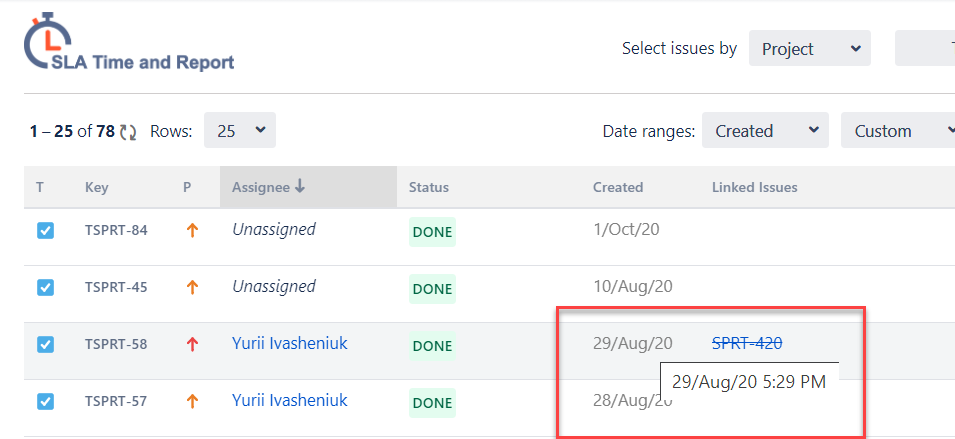Open the Custom date range dropdown
Screen dimensions: 955x439
[x=897, y=131]
